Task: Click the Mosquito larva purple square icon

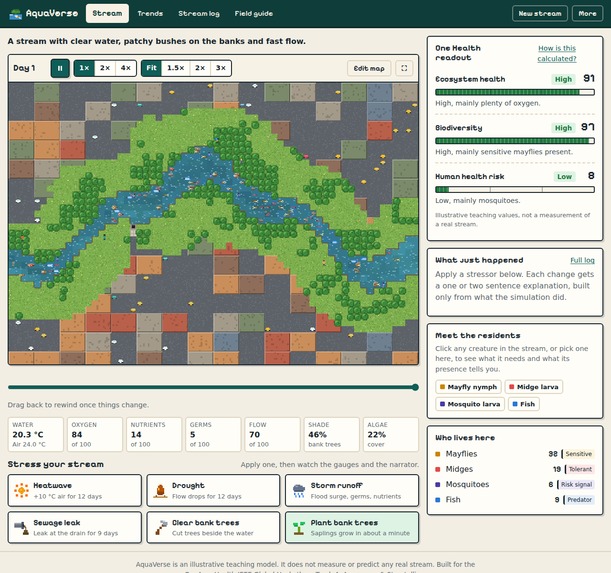Action: pos(442,404)
